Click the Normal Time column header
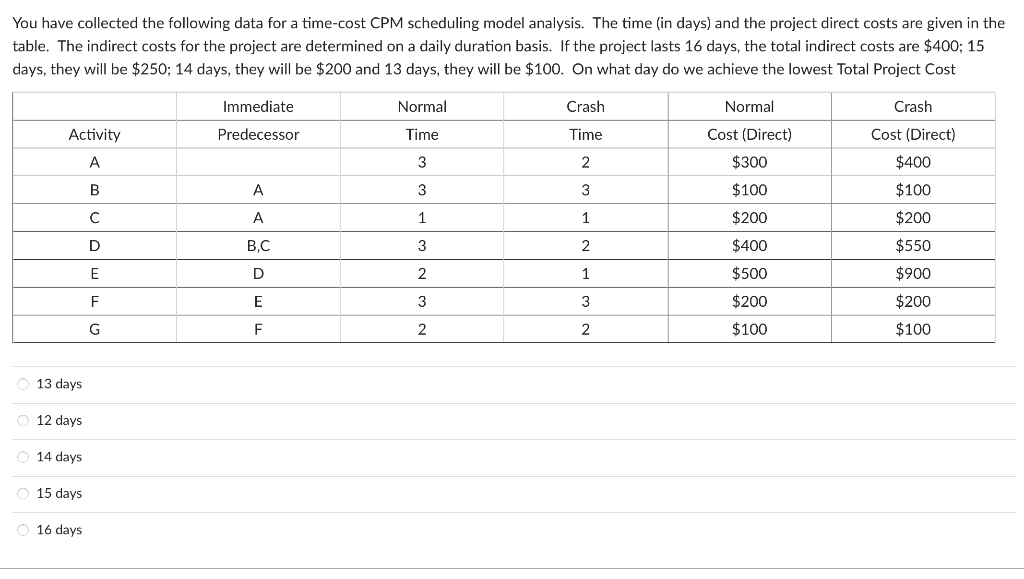Viewport: 1024px width, 579px height. [421, 120]
